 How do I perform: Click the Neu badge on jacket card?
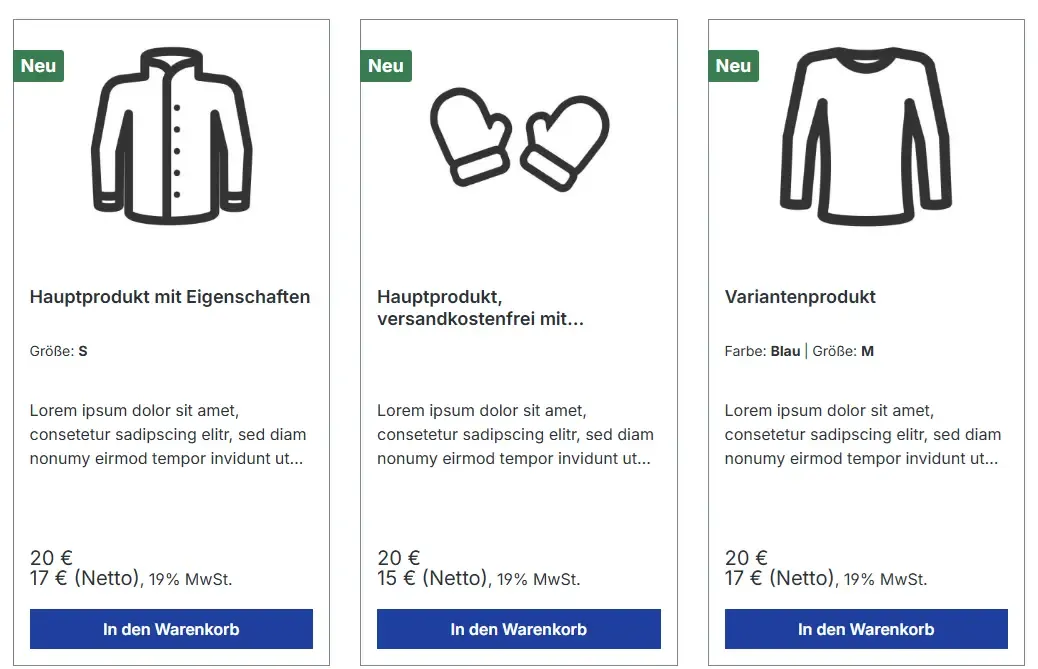[x=39, y=66]
